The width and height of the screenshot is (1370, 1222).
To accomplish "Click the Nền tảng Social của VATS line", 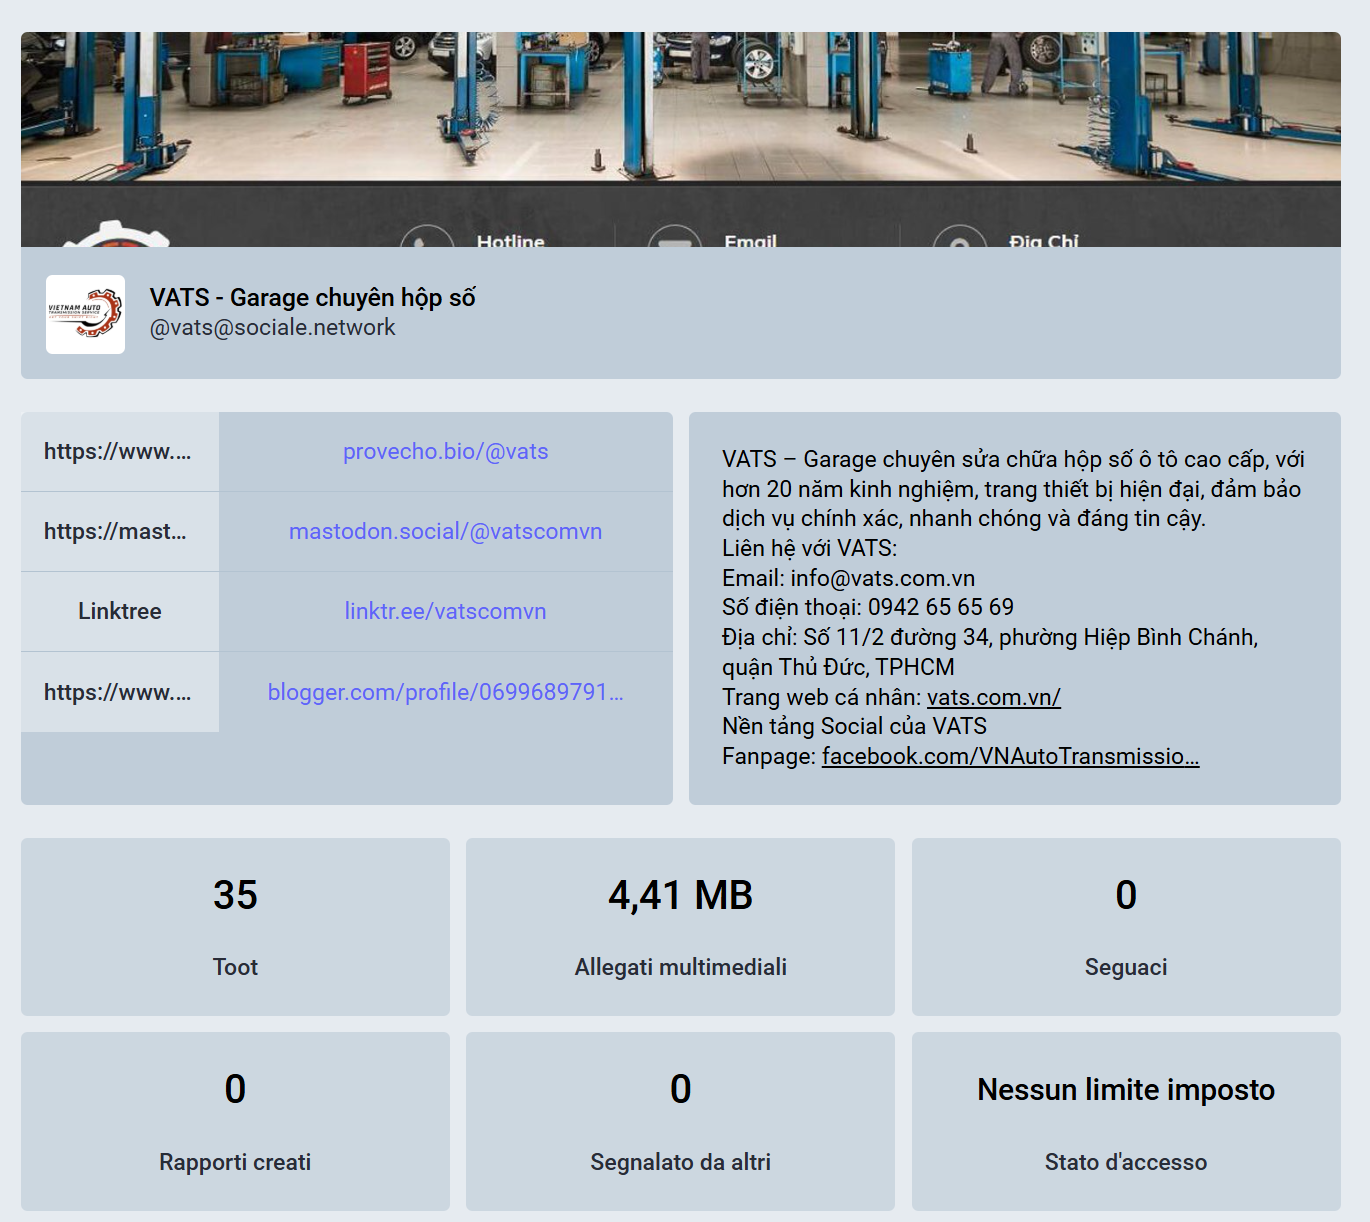I will pos(854,726).
